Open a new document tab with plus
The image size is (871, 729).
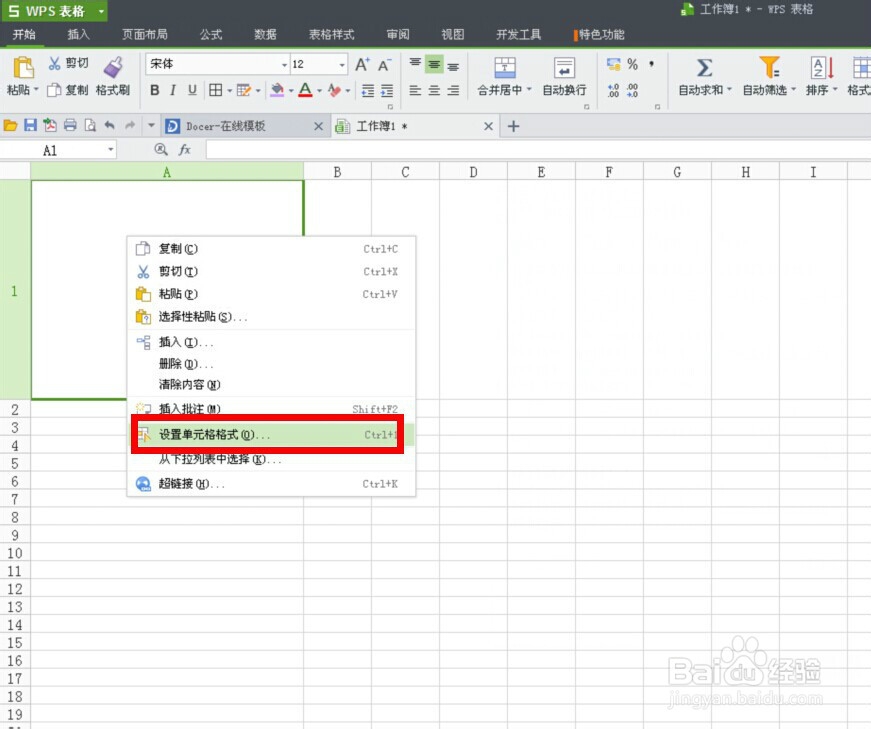click(513, 126)
